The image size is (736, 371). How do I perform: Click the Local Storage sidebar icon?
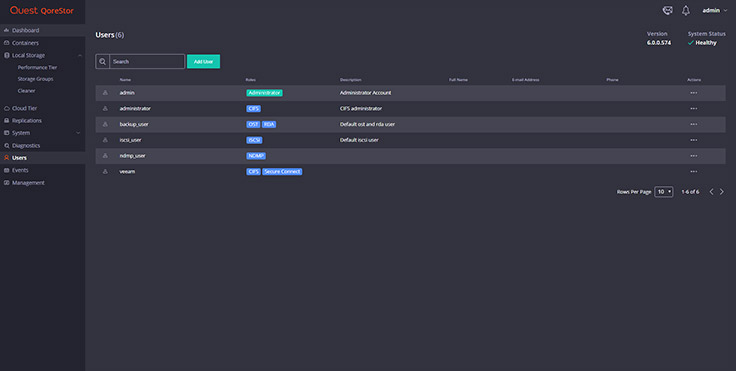(7, 55)
